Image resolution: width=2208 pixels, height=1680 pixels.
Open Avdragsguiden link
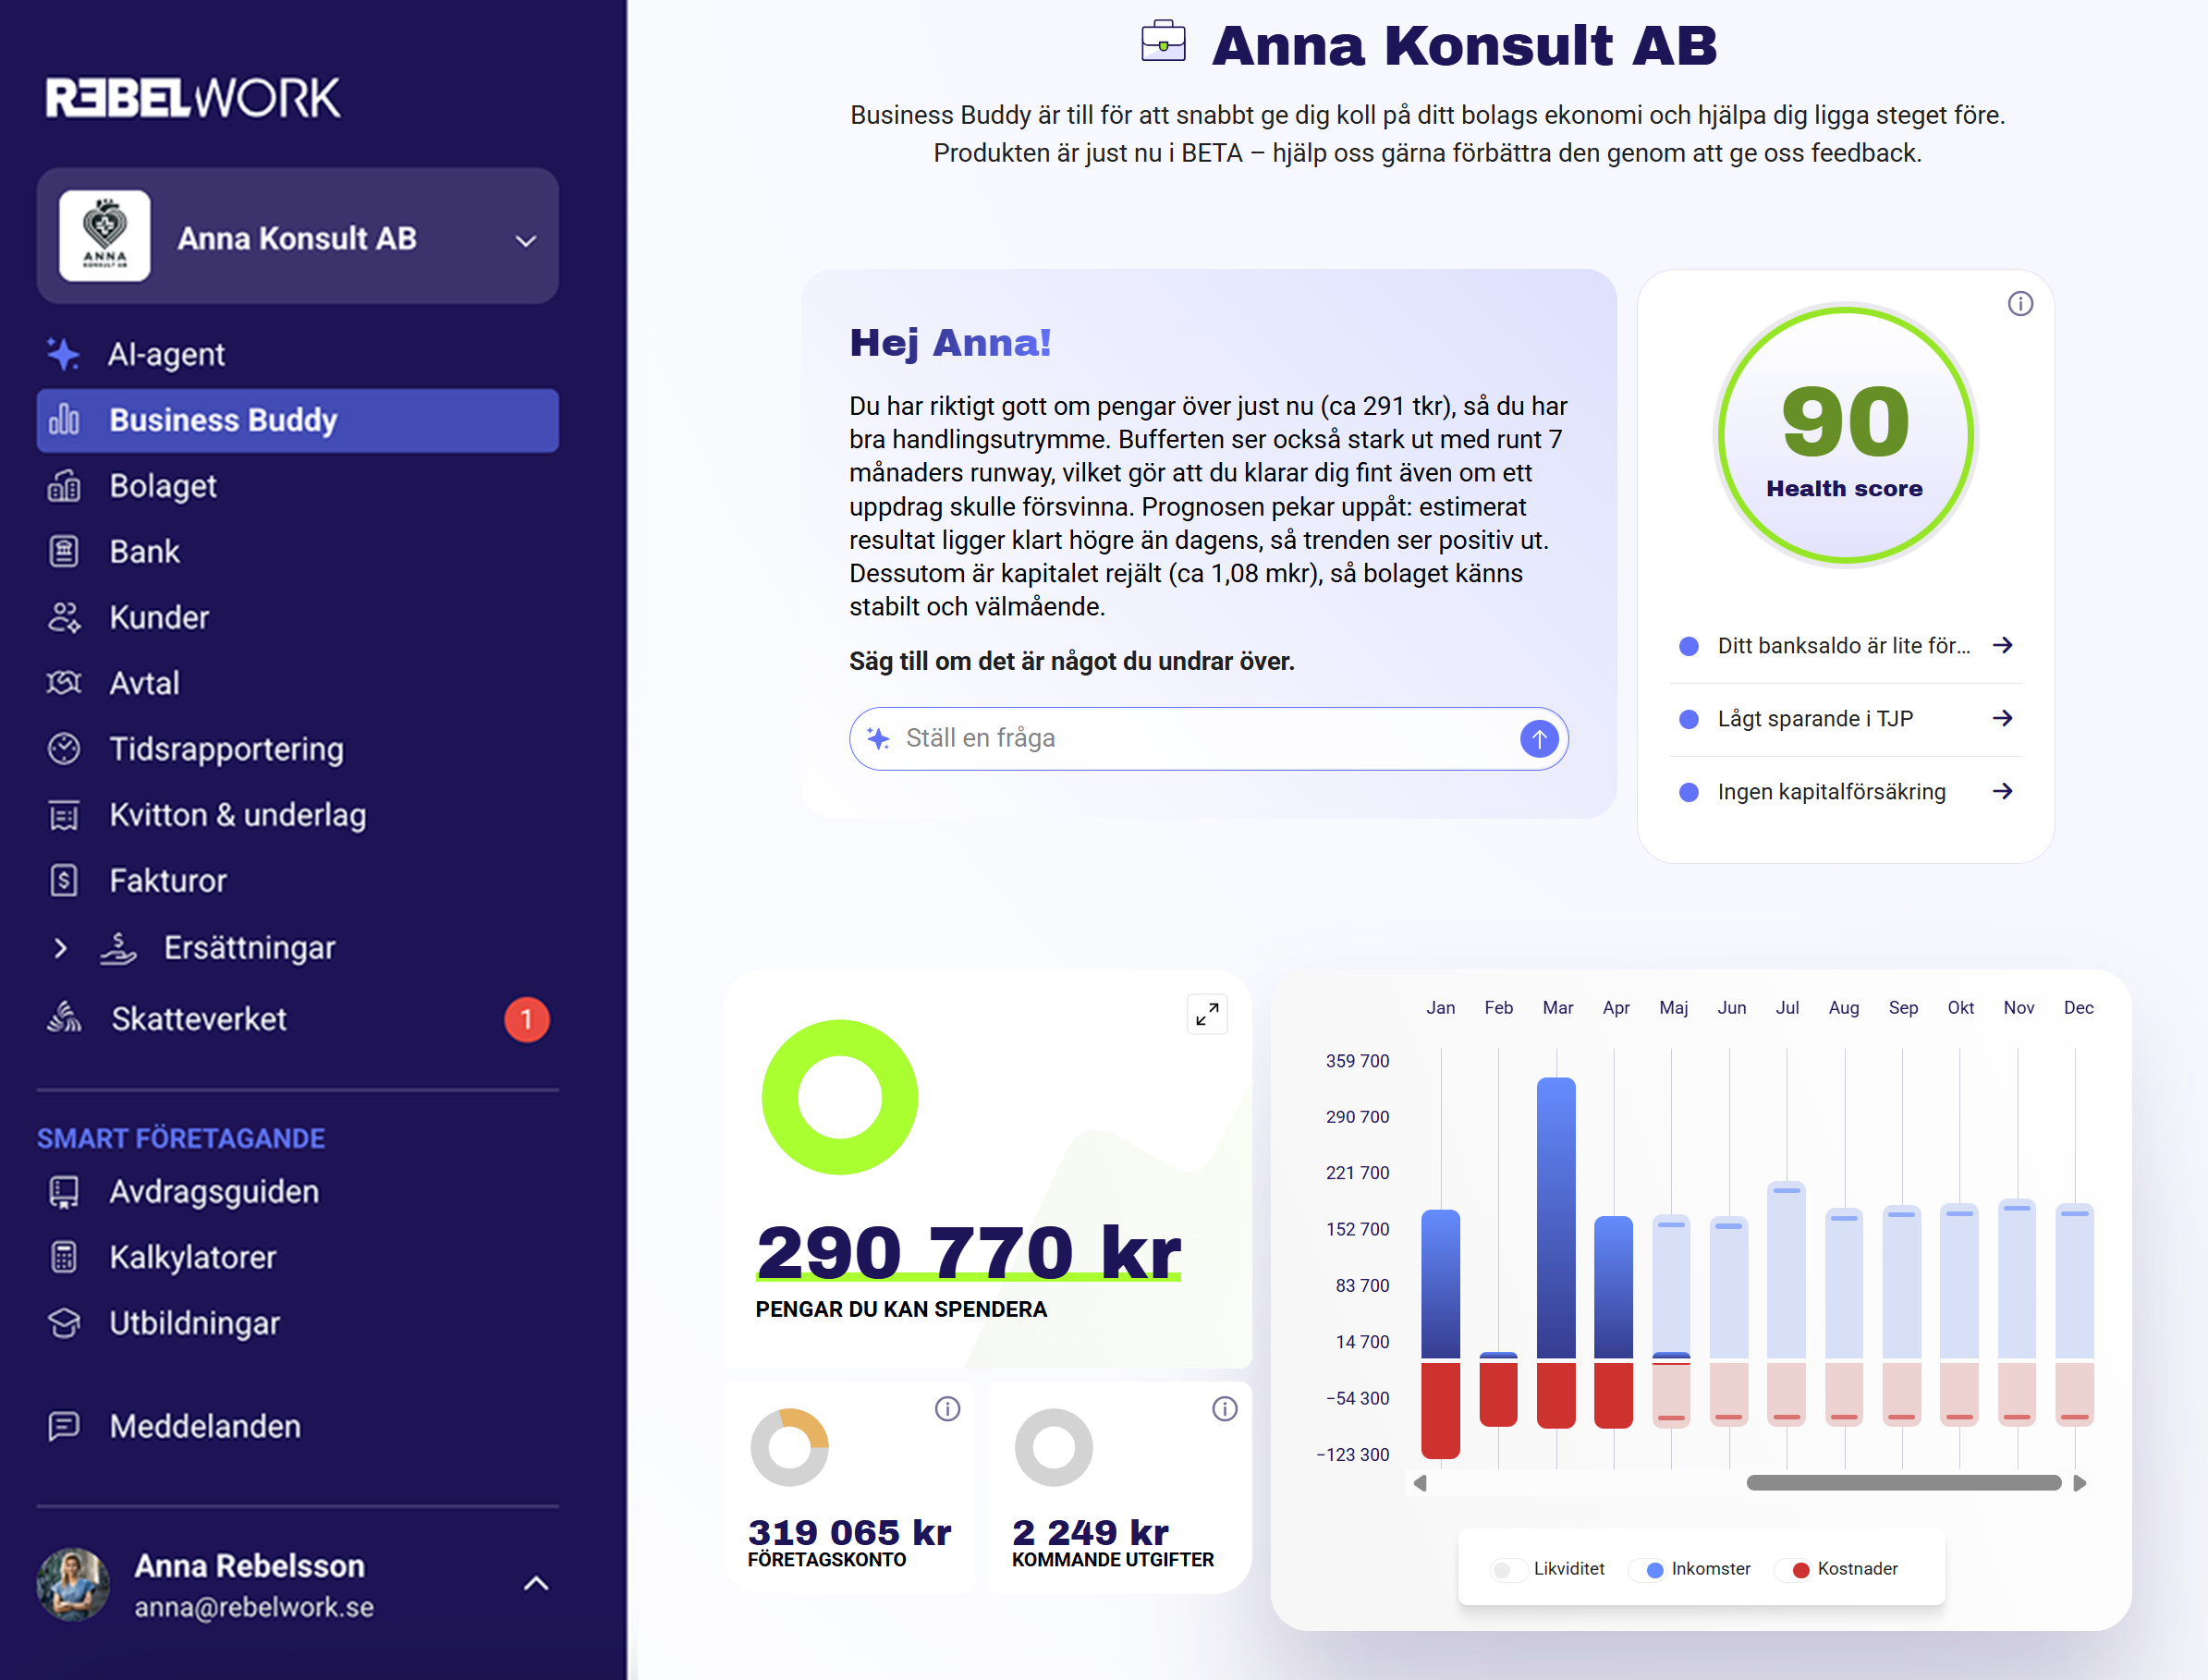pos(297,1192)
